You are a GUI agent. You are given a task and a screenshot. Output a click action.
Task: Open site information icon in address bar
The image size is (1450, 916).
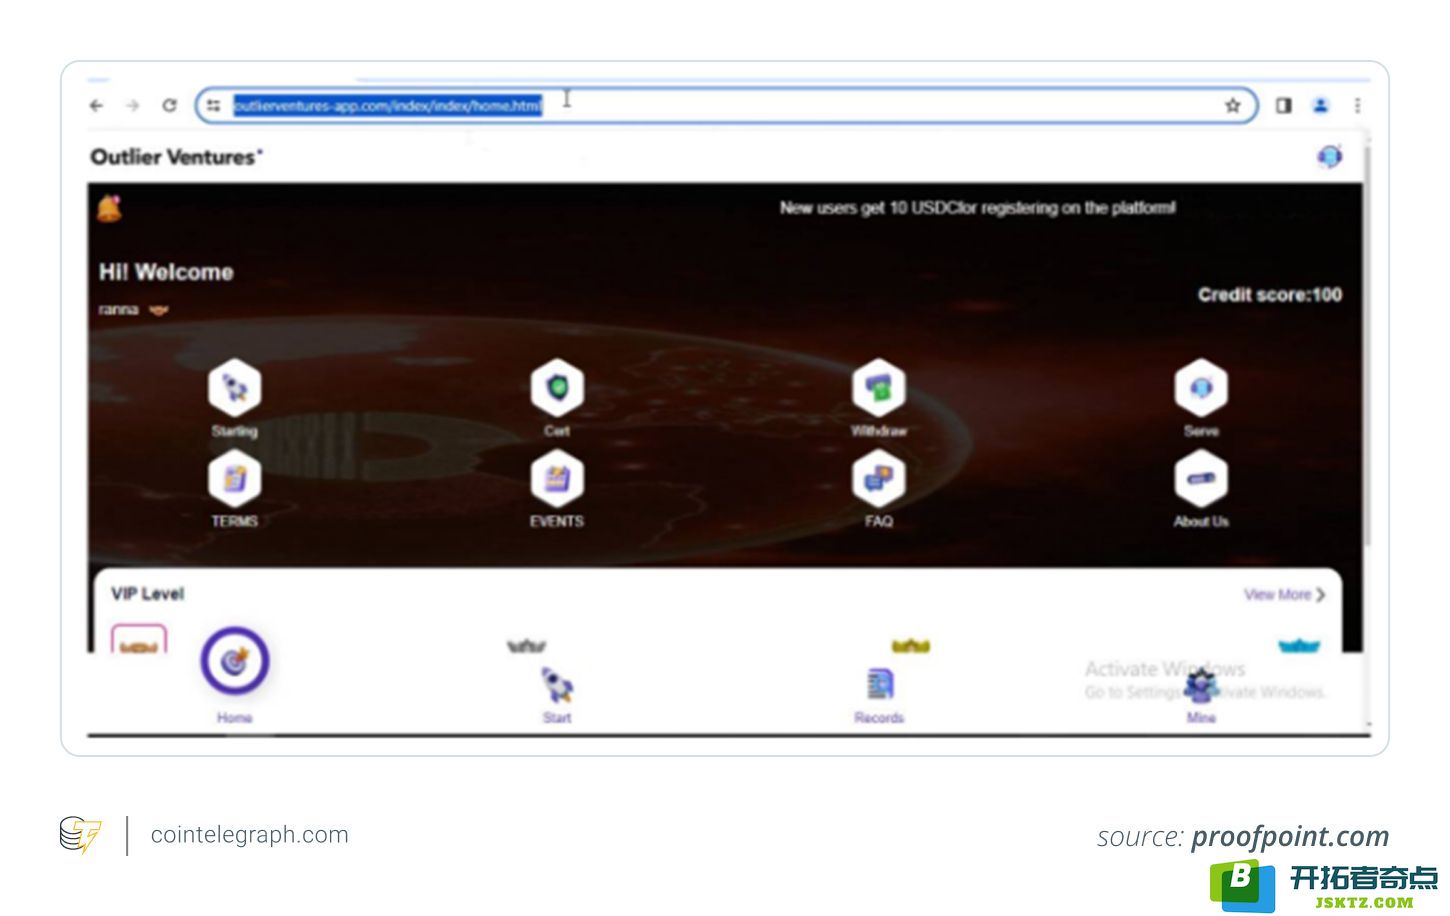(x=214, y=105)
